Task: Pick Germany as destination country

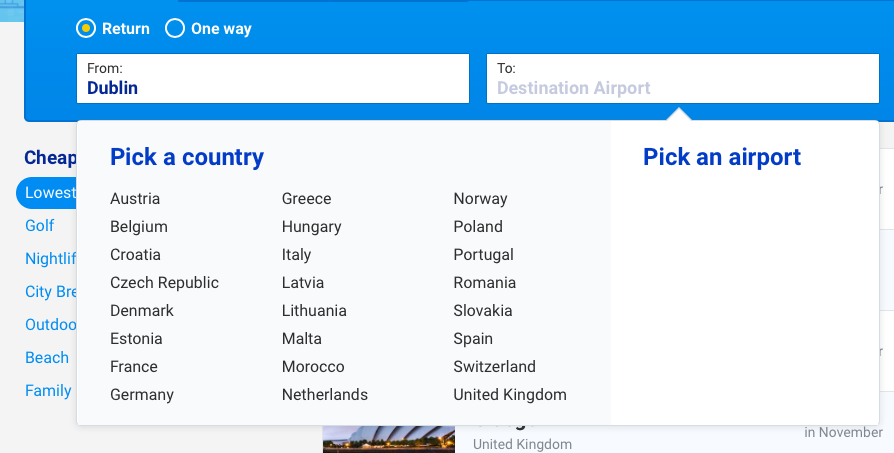Action: (142, 395)
